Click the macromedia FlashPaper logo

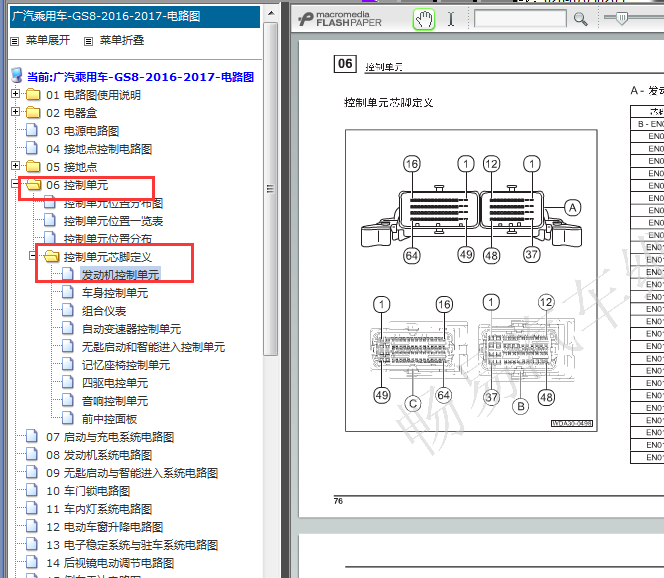(x=340, y=19)
